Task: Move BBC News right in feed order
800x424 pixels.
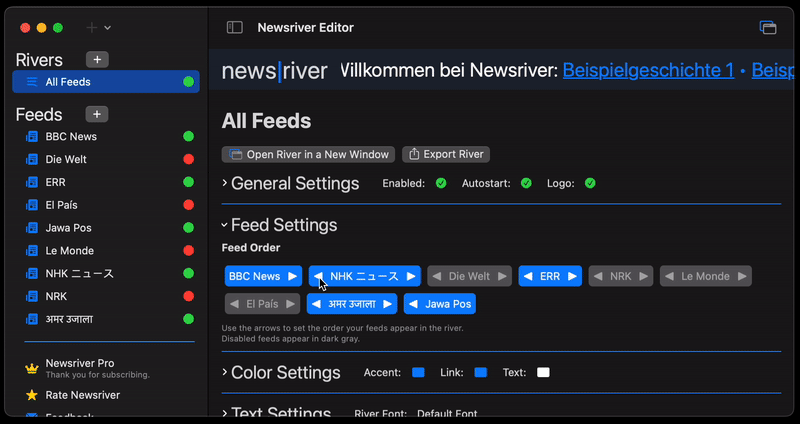Action: (x=292, y=276)
